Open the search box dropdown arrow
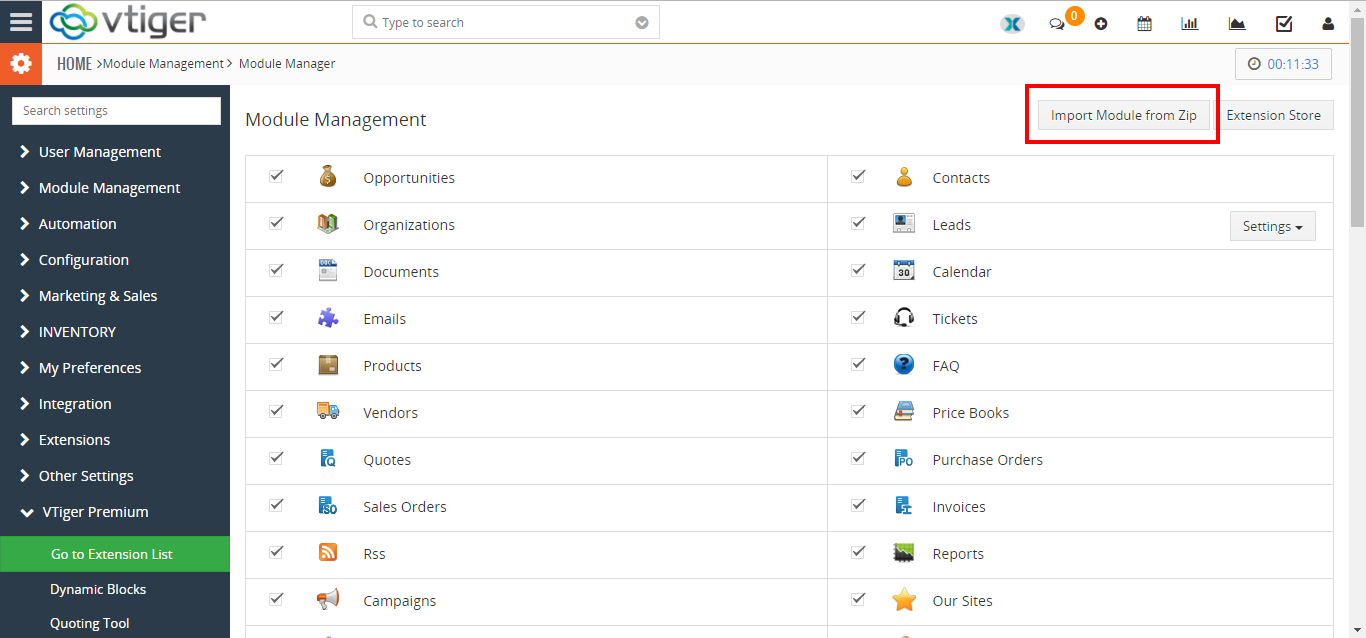 pyautogui.click(x=642, y=23)
